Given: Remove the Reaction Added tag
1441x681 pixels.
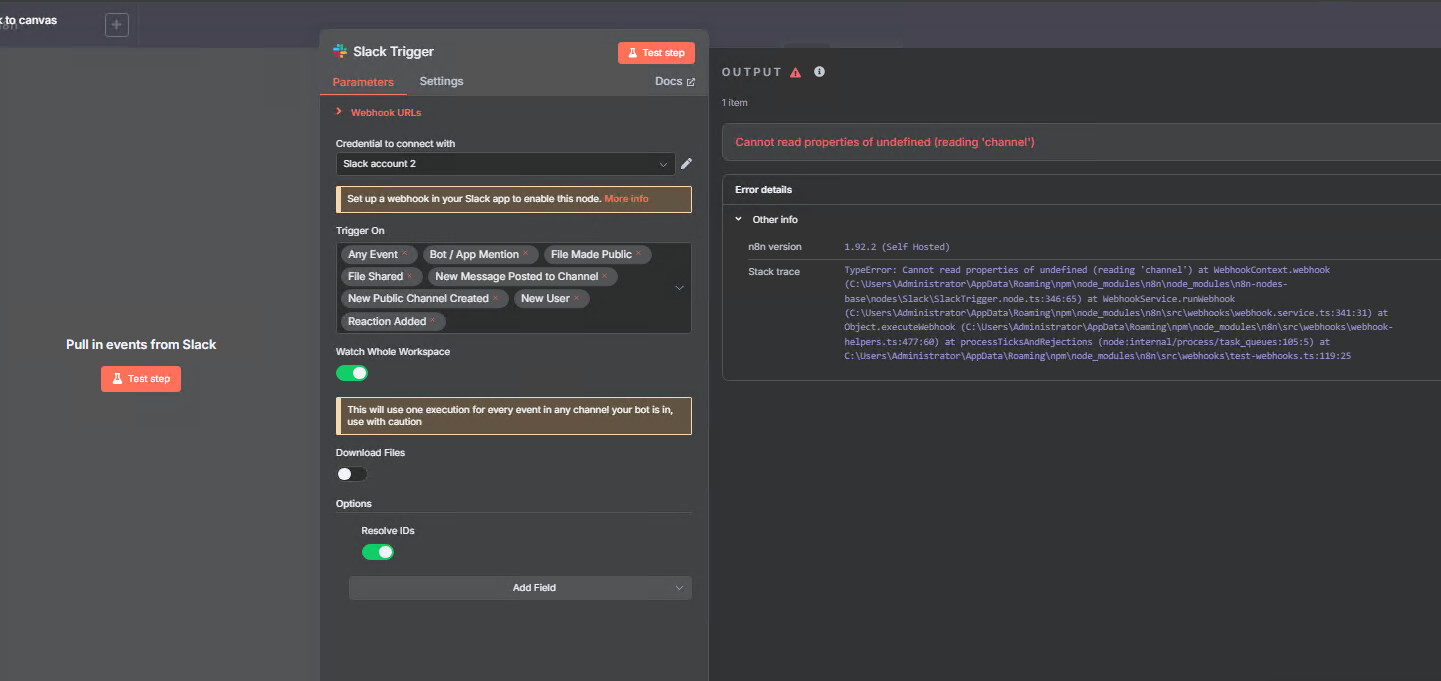Looking at the screenshot, I should click(433, 321).
